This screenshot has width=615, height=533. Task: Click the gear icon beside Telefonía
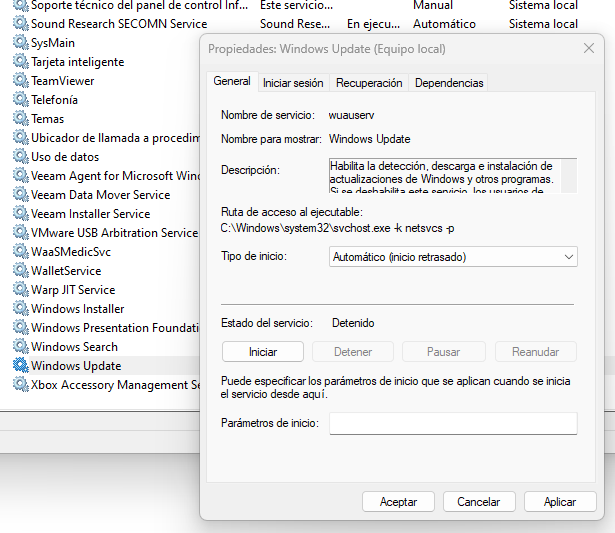pyautogui.click(x=21, y=100)
